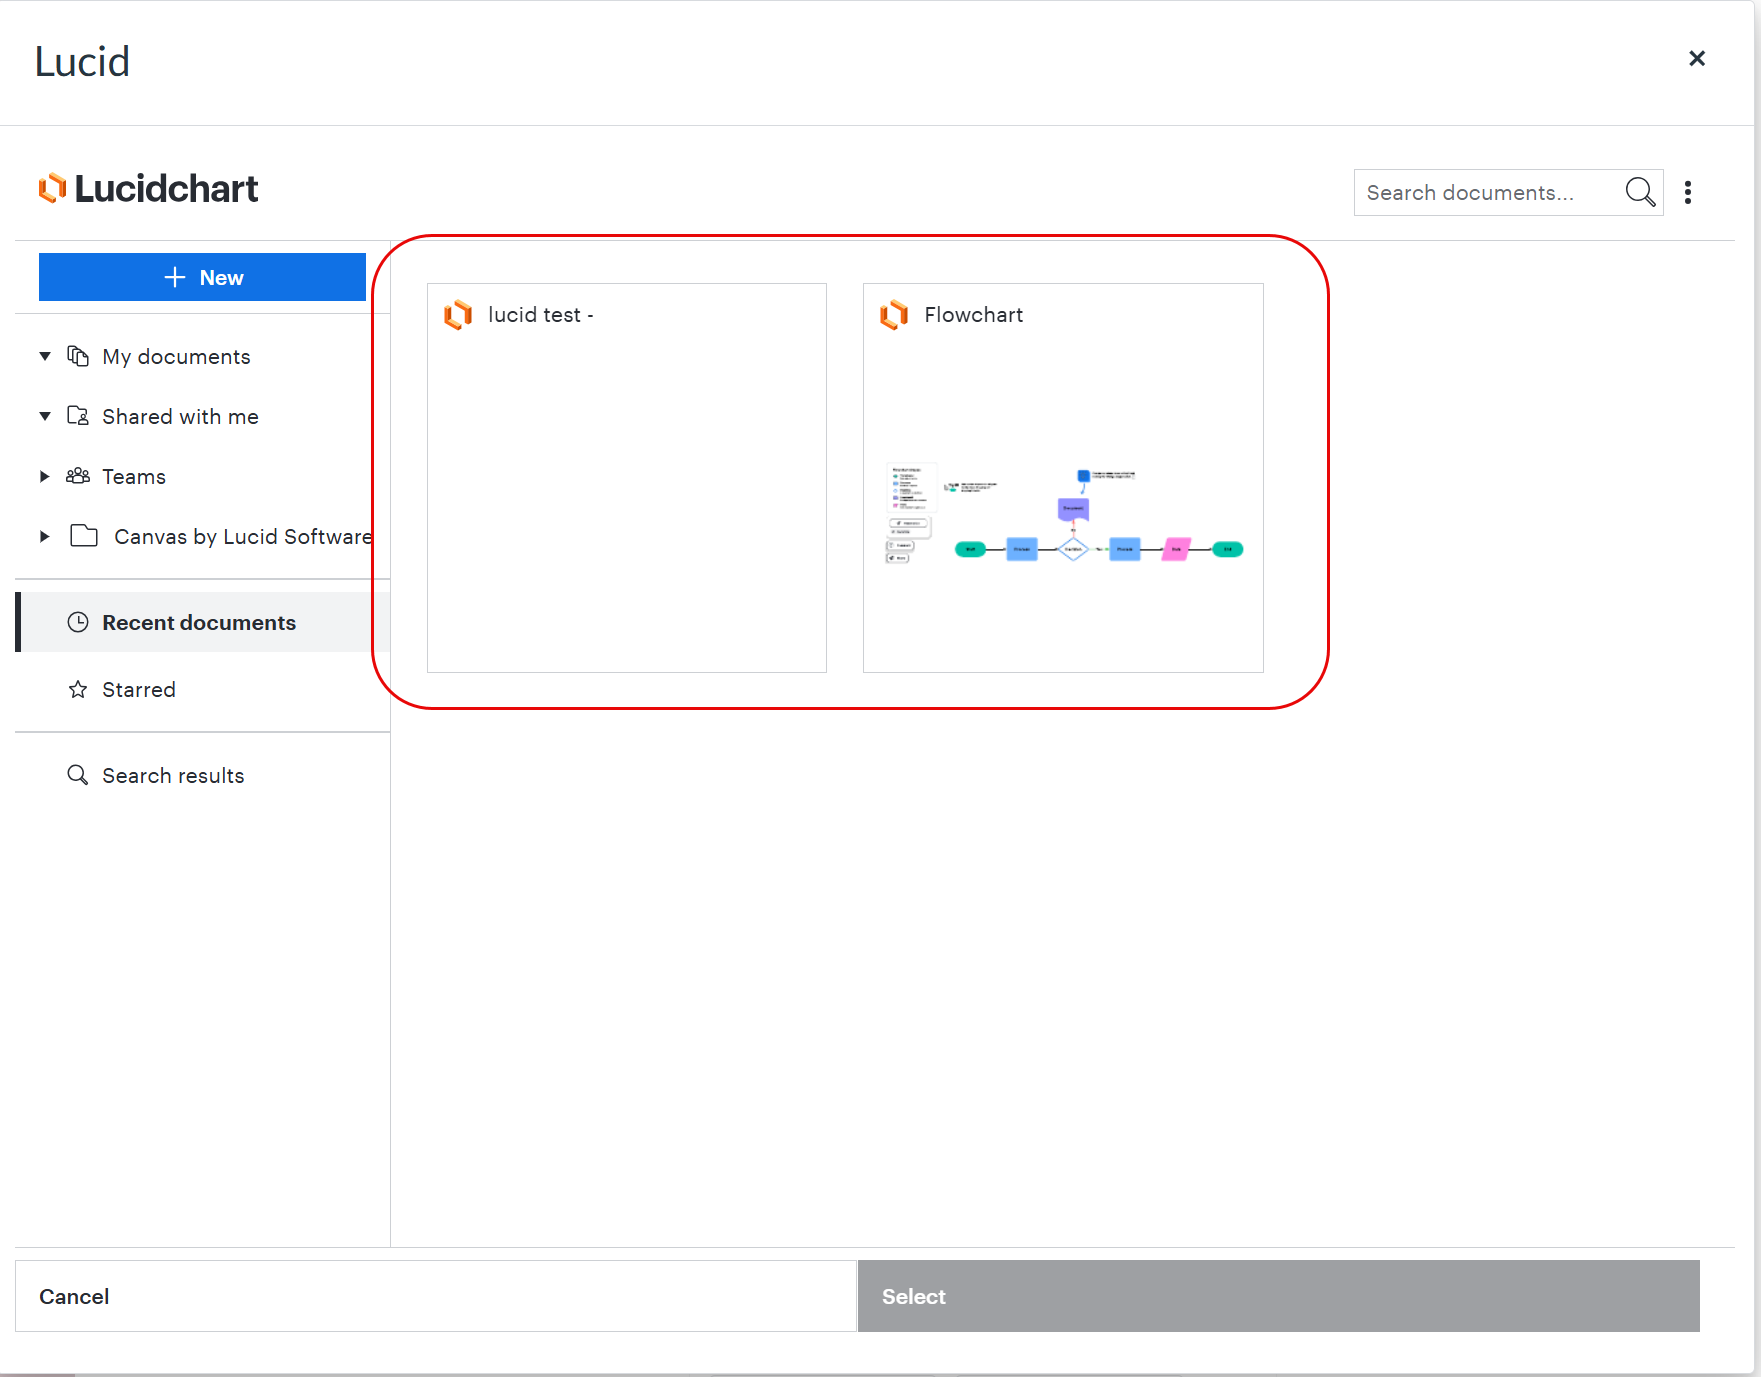Click the My documents pages icon
This screenshot has width=1761, height=1377.
point(78,356)
